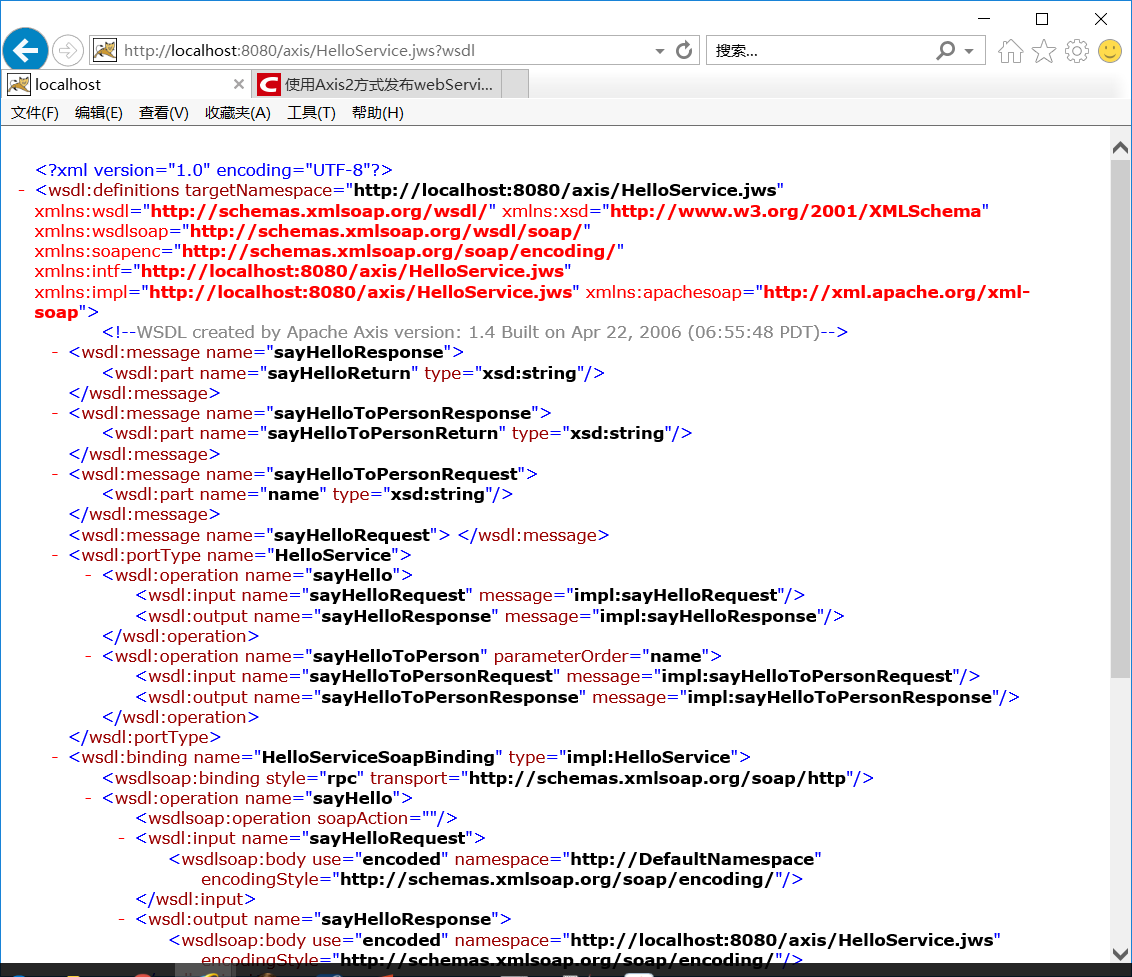The width and height of the screenshot is (1132, 977).
Task: Collapse the sayHelloToPersonRequest message node
Action: (x=55, y=474)
